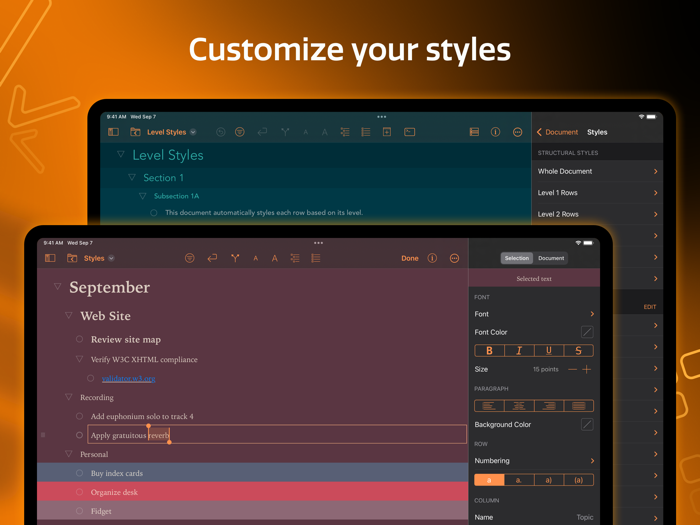700x525 pixels.
Task: Align paragraph center
Action: coord(519,405)
